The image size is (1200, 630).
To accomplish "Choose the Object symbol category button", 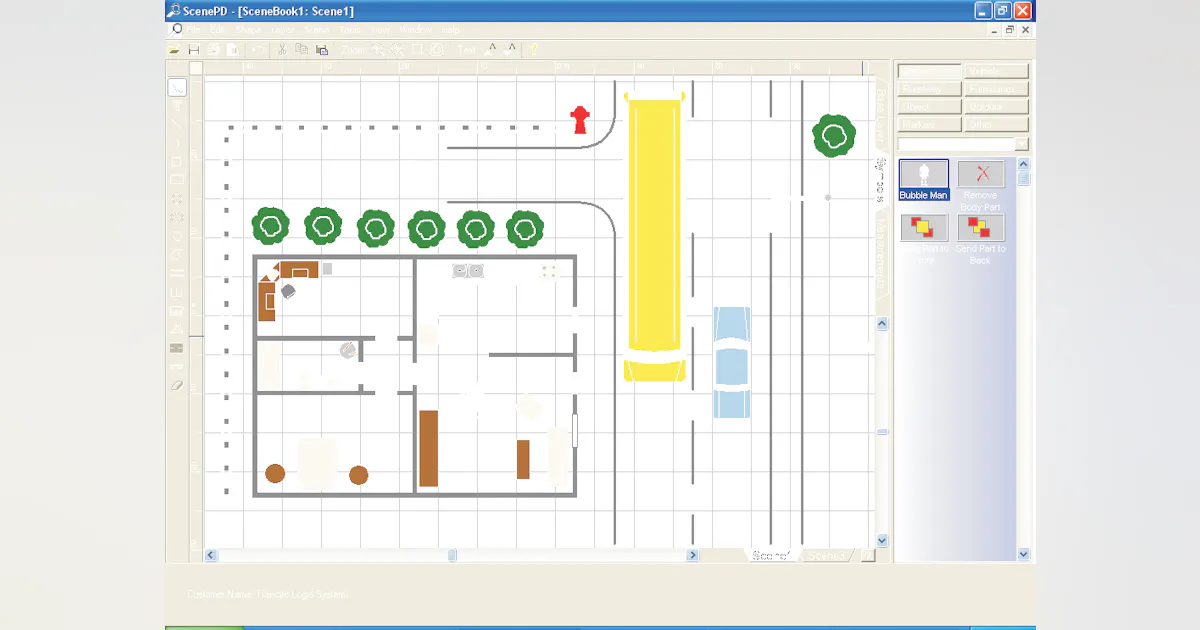I will click(929, 107).
